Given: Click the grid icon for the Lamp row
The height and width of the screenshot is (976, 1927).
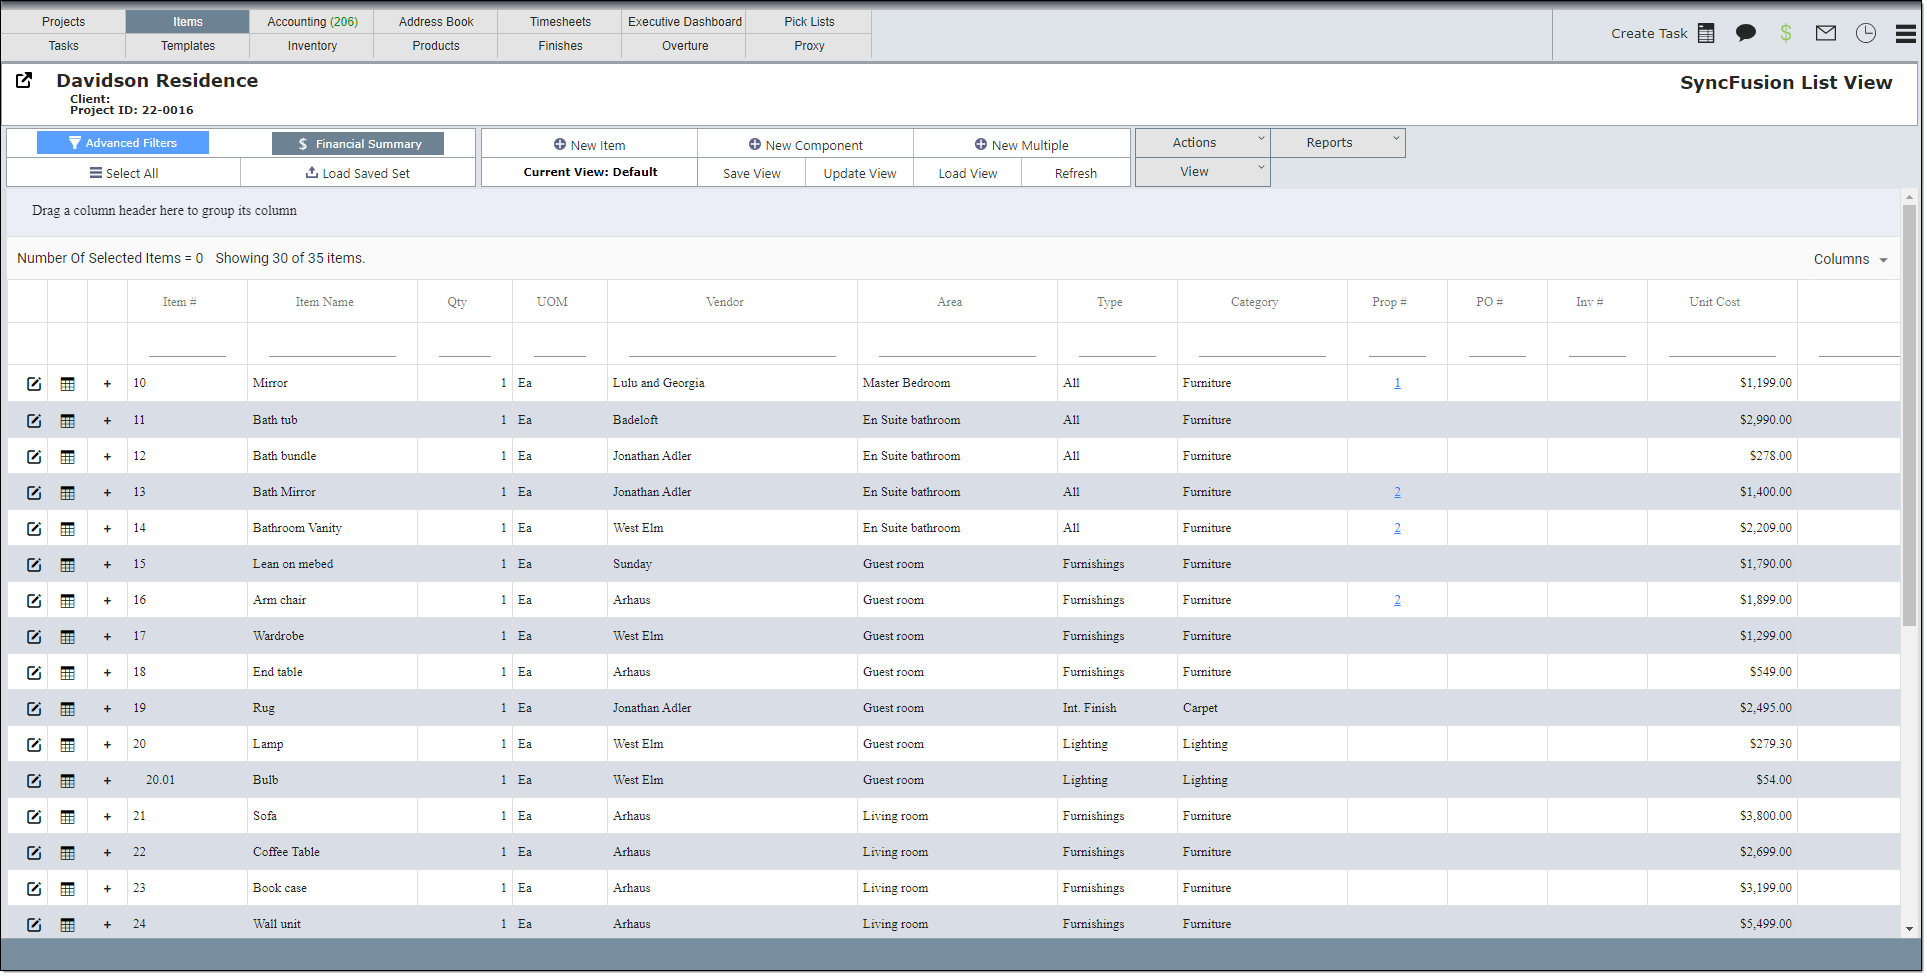Looking at the screenshot, I should (x=67, y=745).
